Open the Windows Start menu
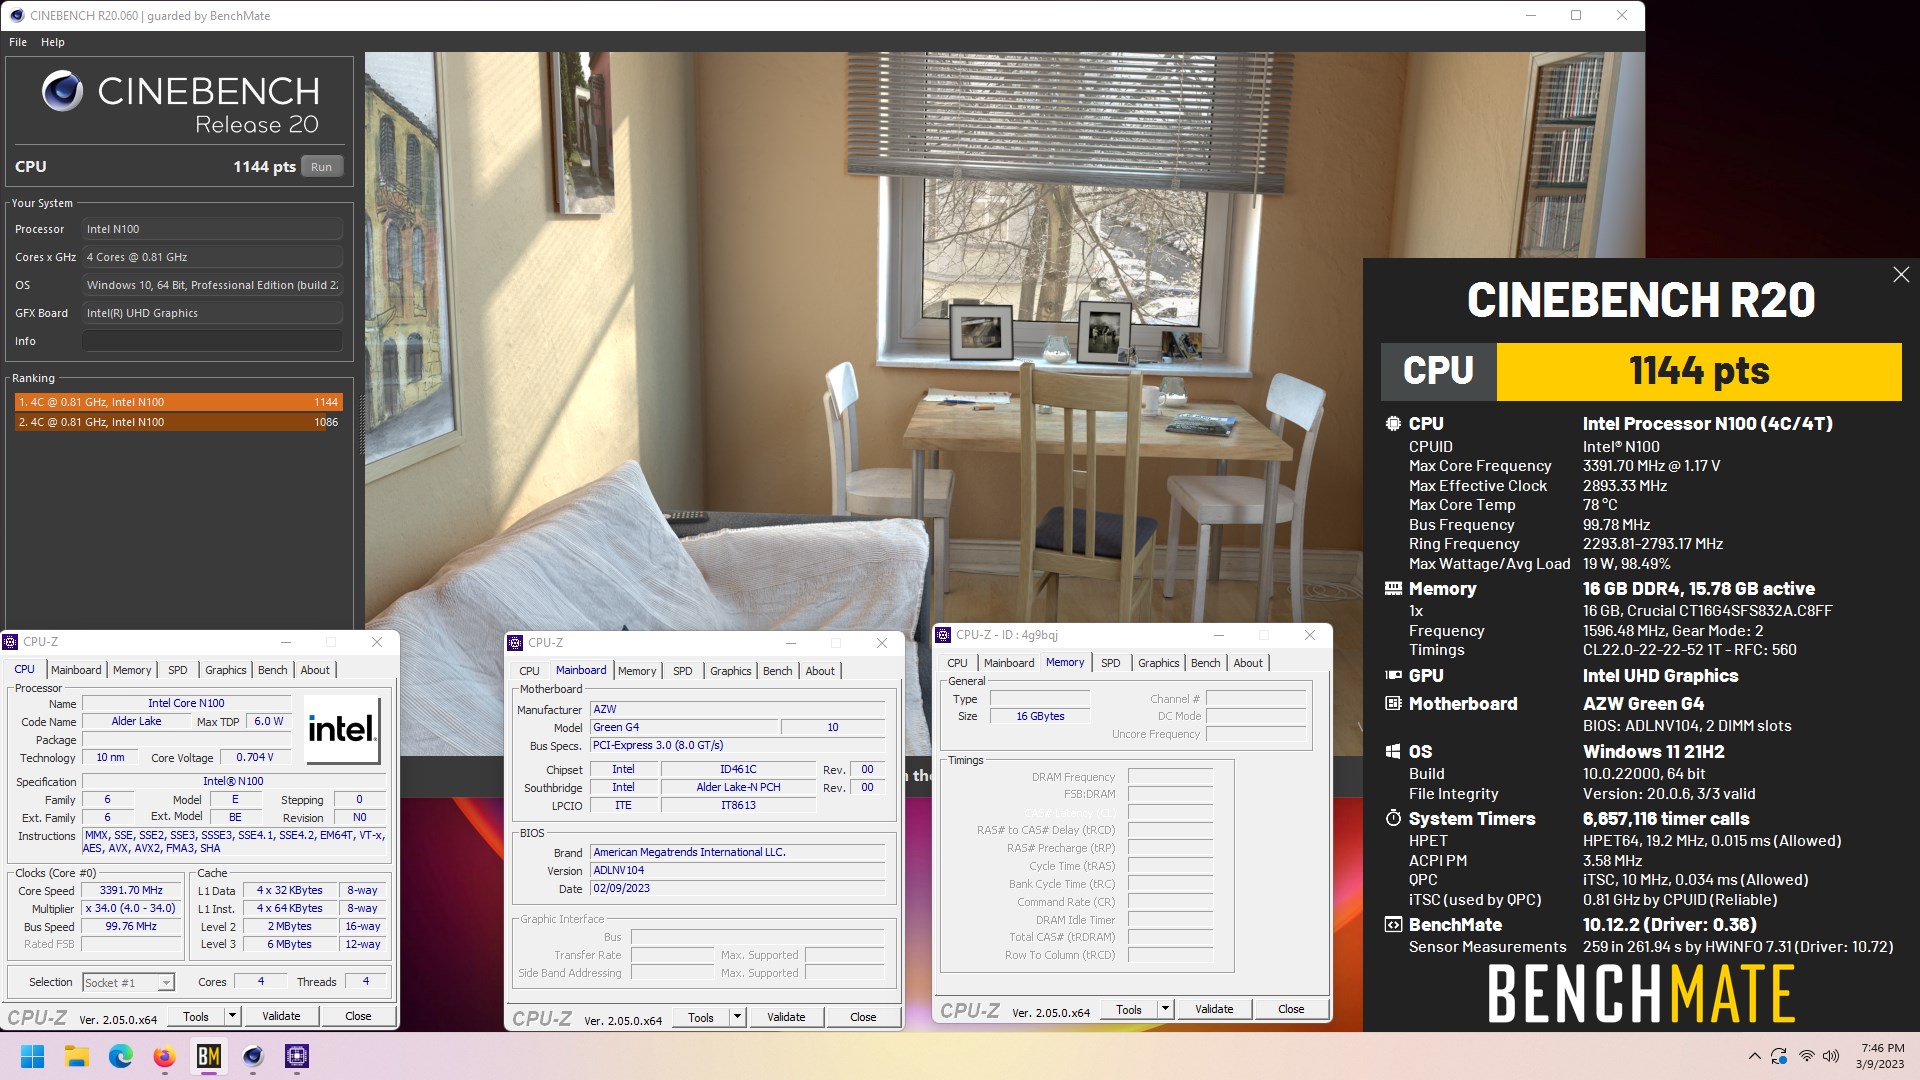This screenshot has height=1080, width=1920. click(32, 1056)
